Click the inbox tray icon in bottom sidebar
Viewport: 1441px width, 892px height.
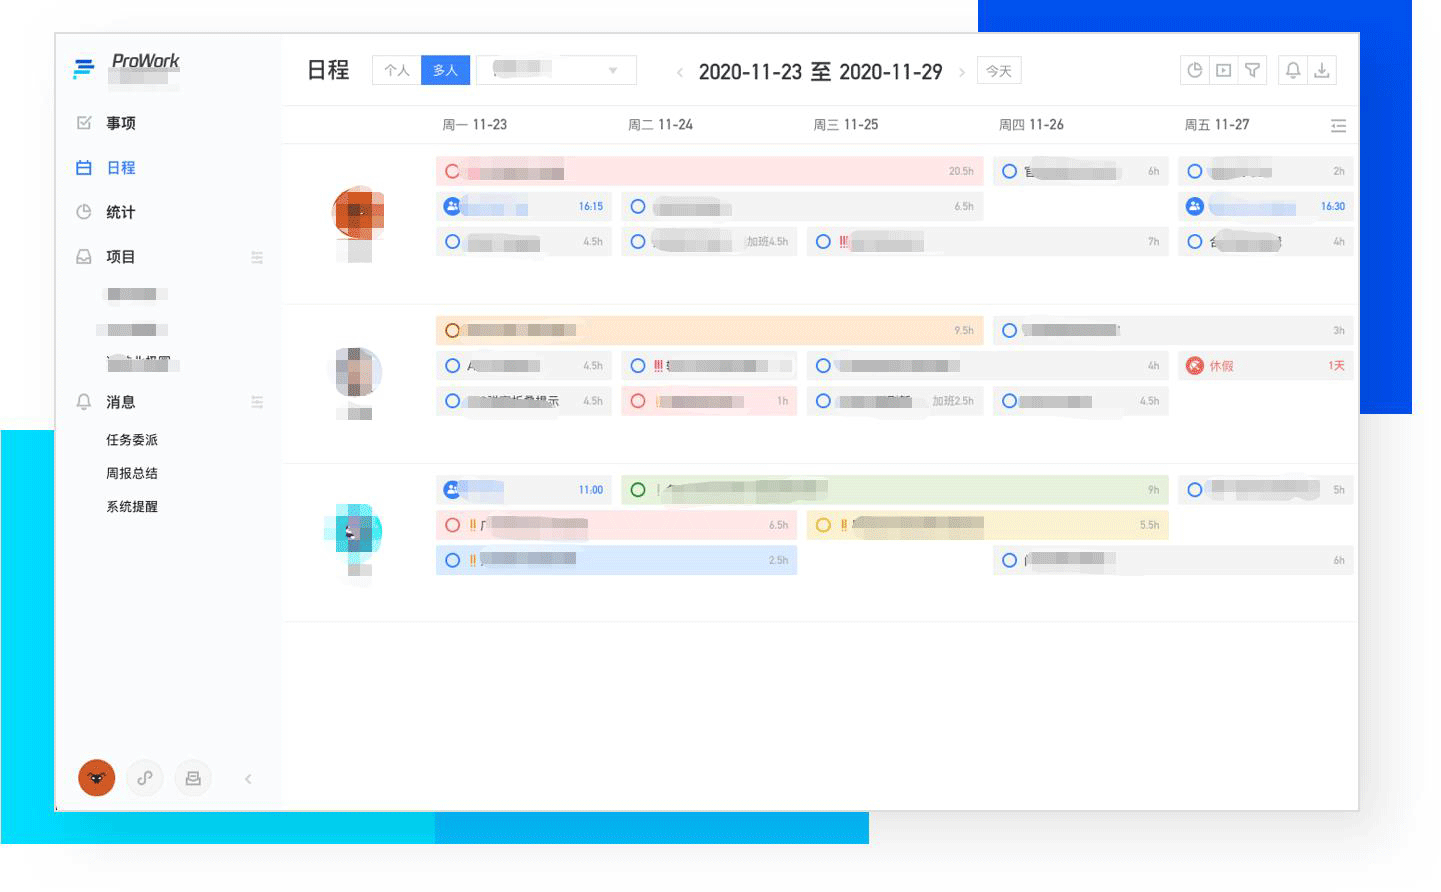click(193, 778)
